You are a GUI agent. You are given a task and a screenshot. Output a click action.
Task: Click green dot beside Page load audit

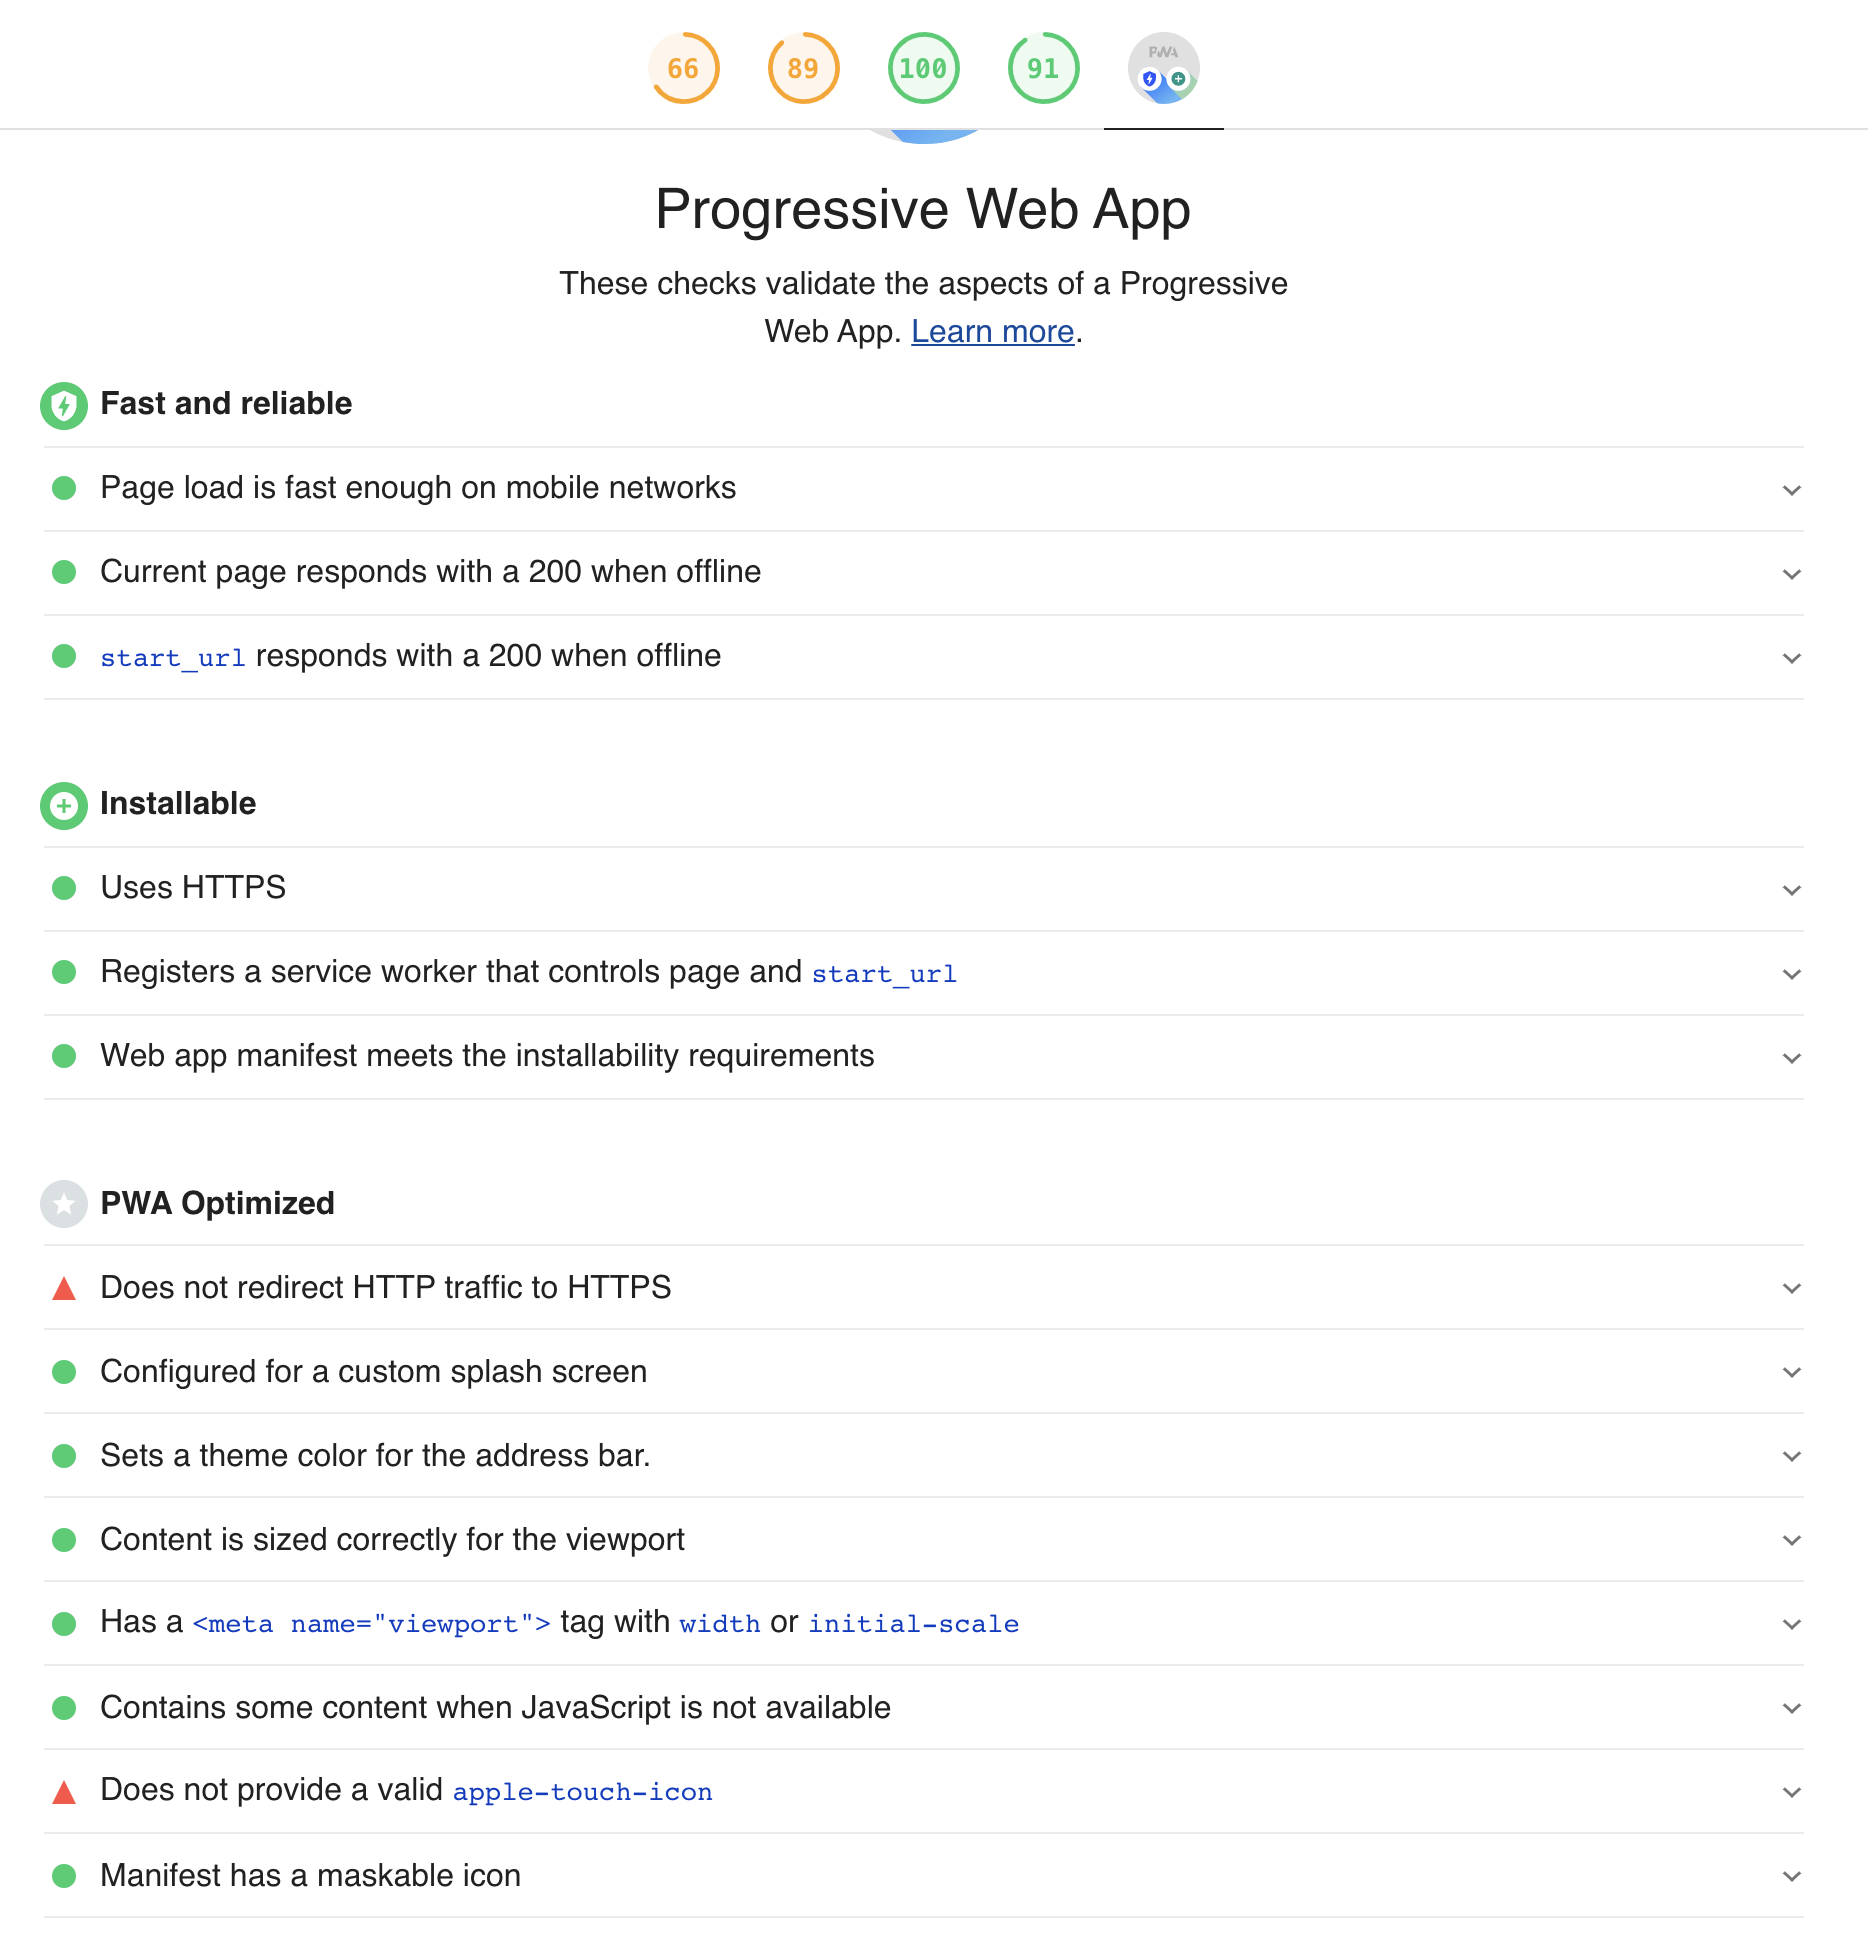(x=64, y=488)
